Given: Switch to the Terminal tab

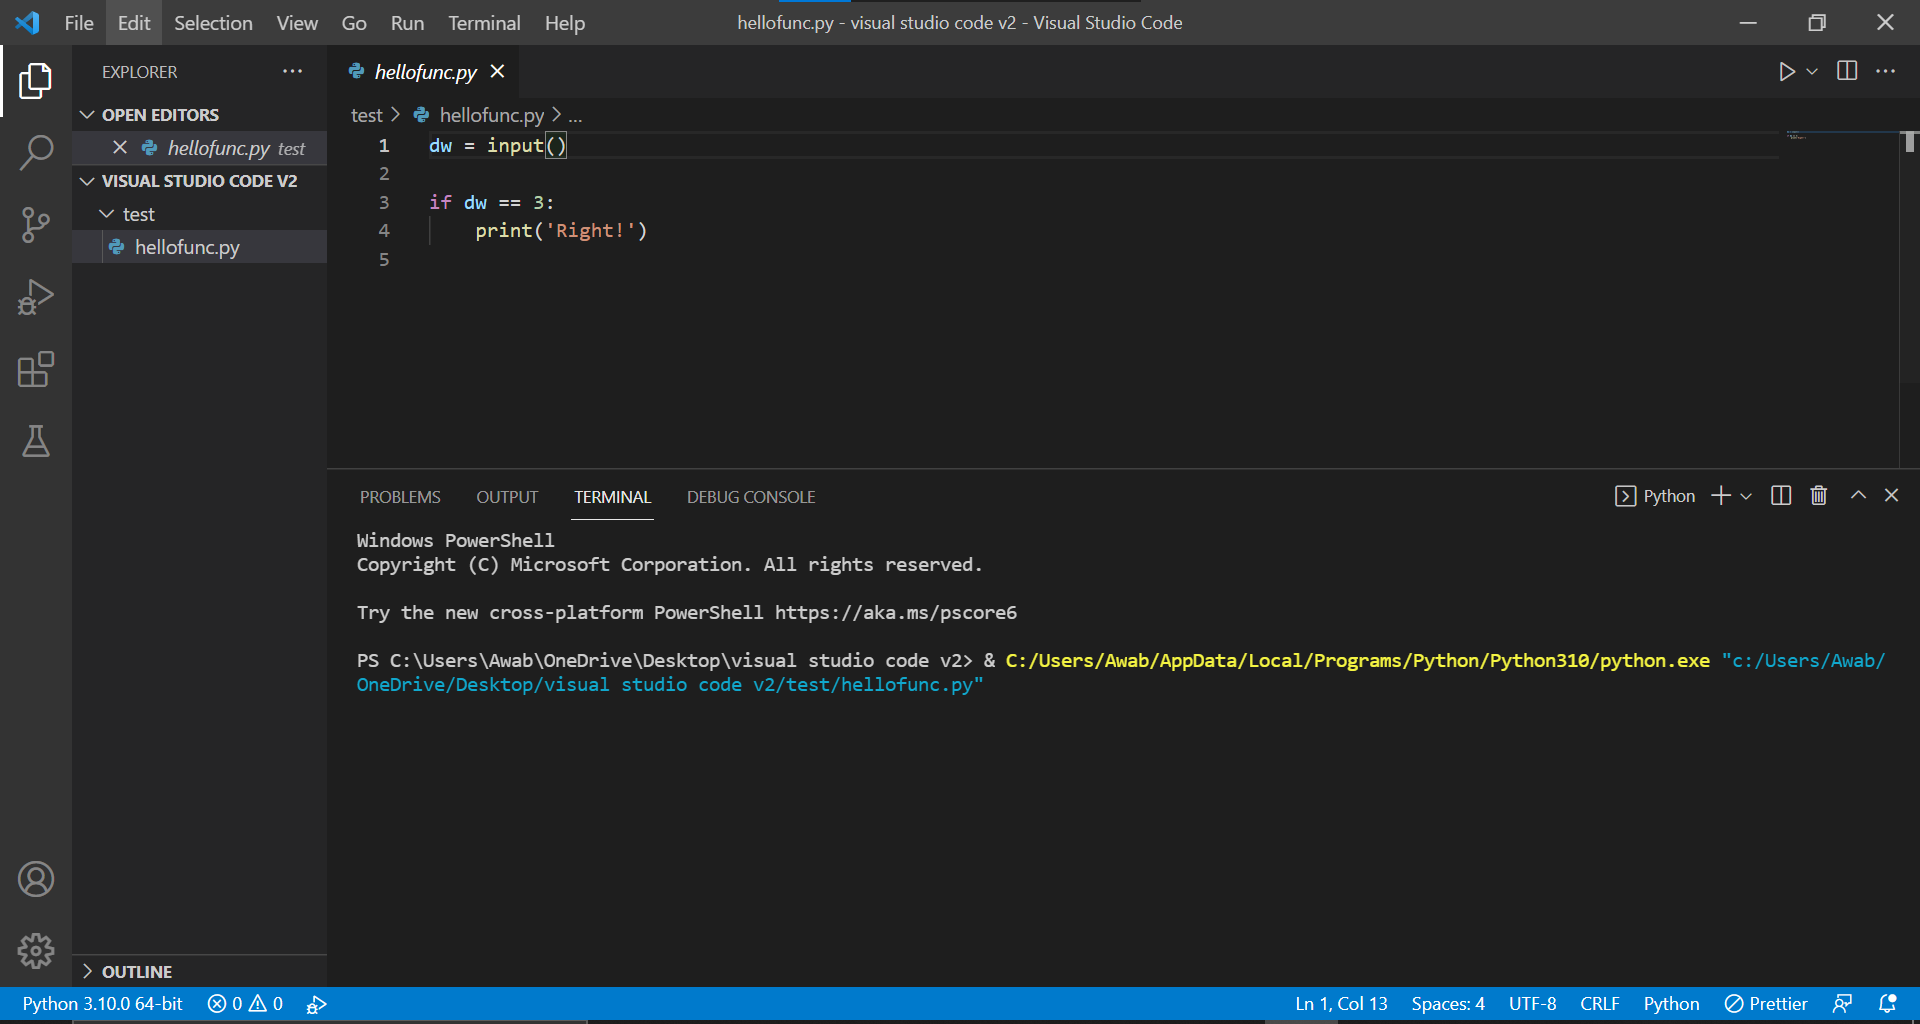Looking at the screenshot, I should [x=612, y=497].
